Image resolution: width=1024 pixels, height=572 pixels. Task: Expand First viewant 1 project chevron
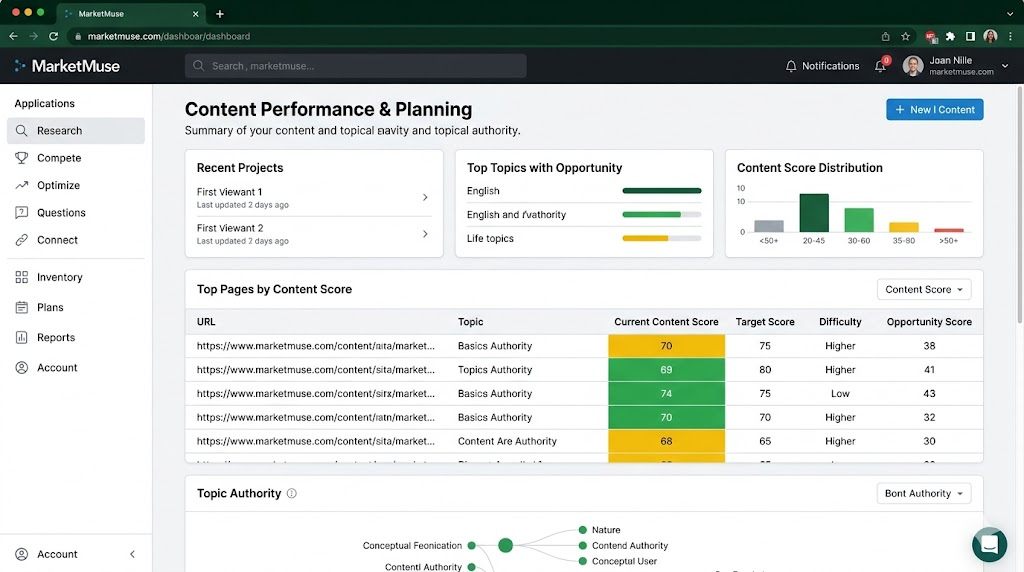point(425,198)
